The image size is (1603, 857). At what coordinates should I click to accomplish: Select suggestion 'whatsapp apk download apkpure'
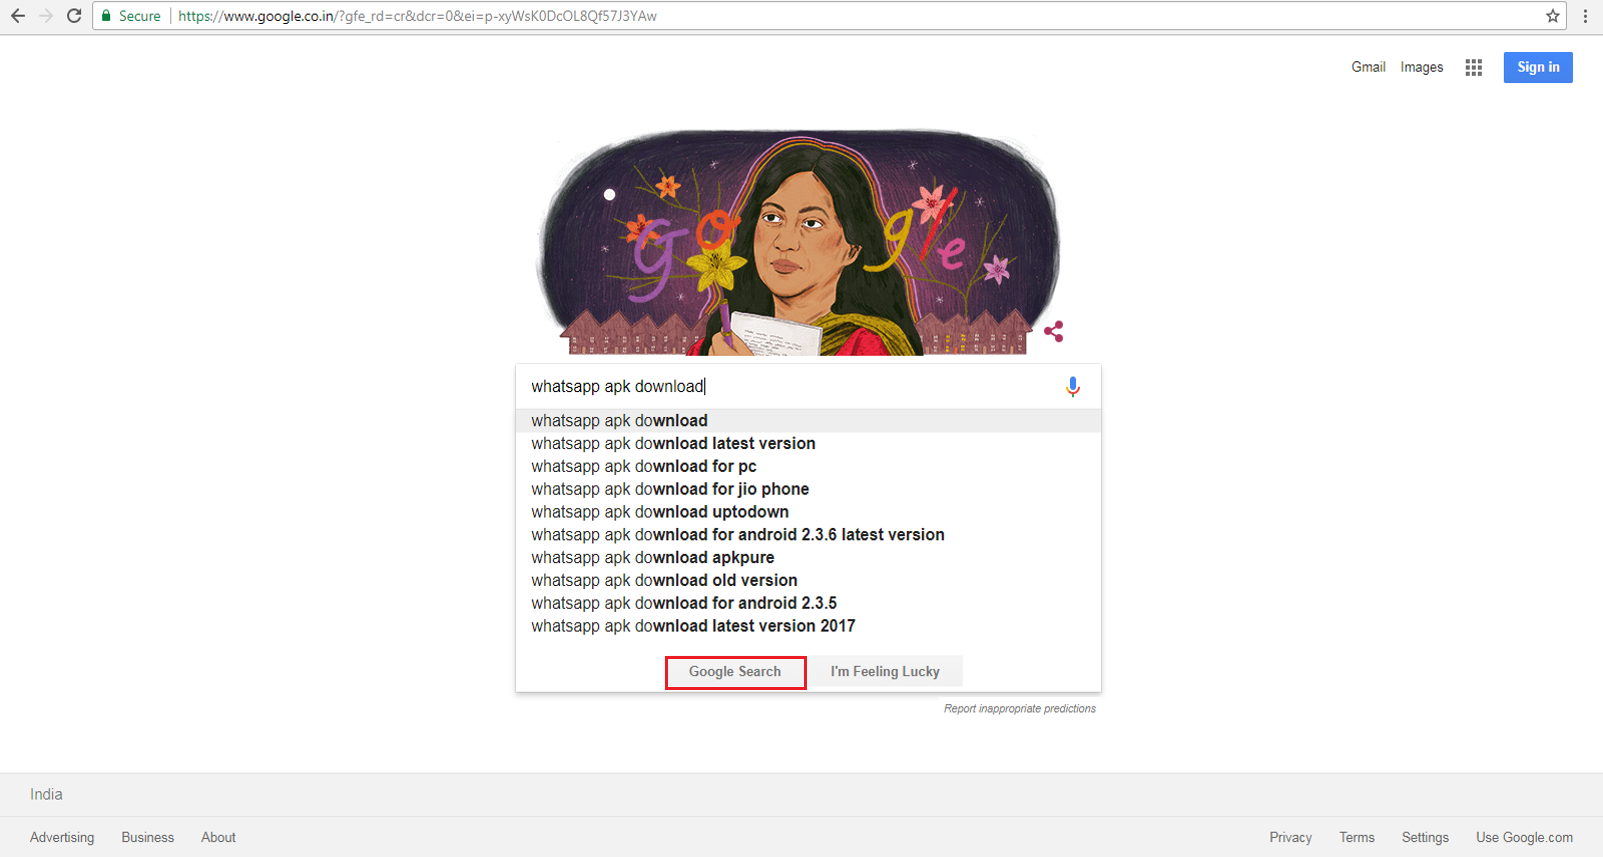coord(808,558)
